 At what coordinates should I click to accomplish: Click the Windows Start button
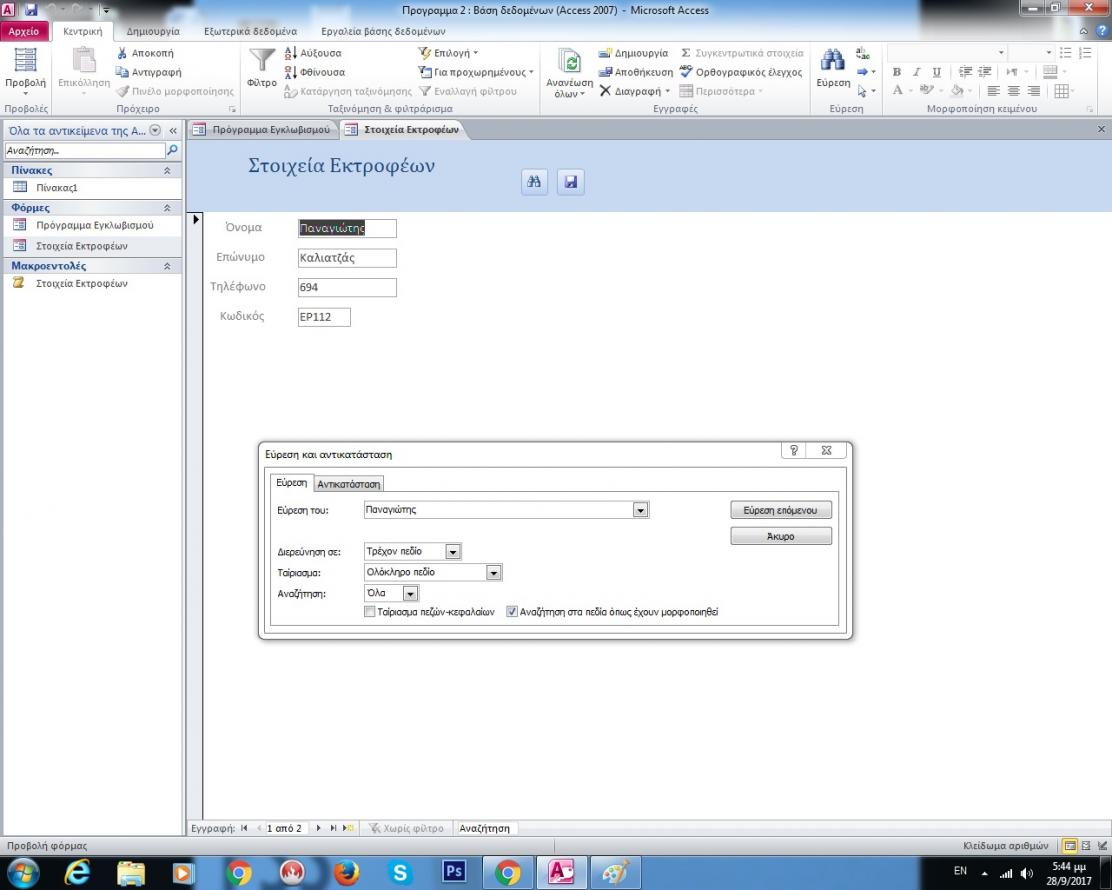click(23, 872)
